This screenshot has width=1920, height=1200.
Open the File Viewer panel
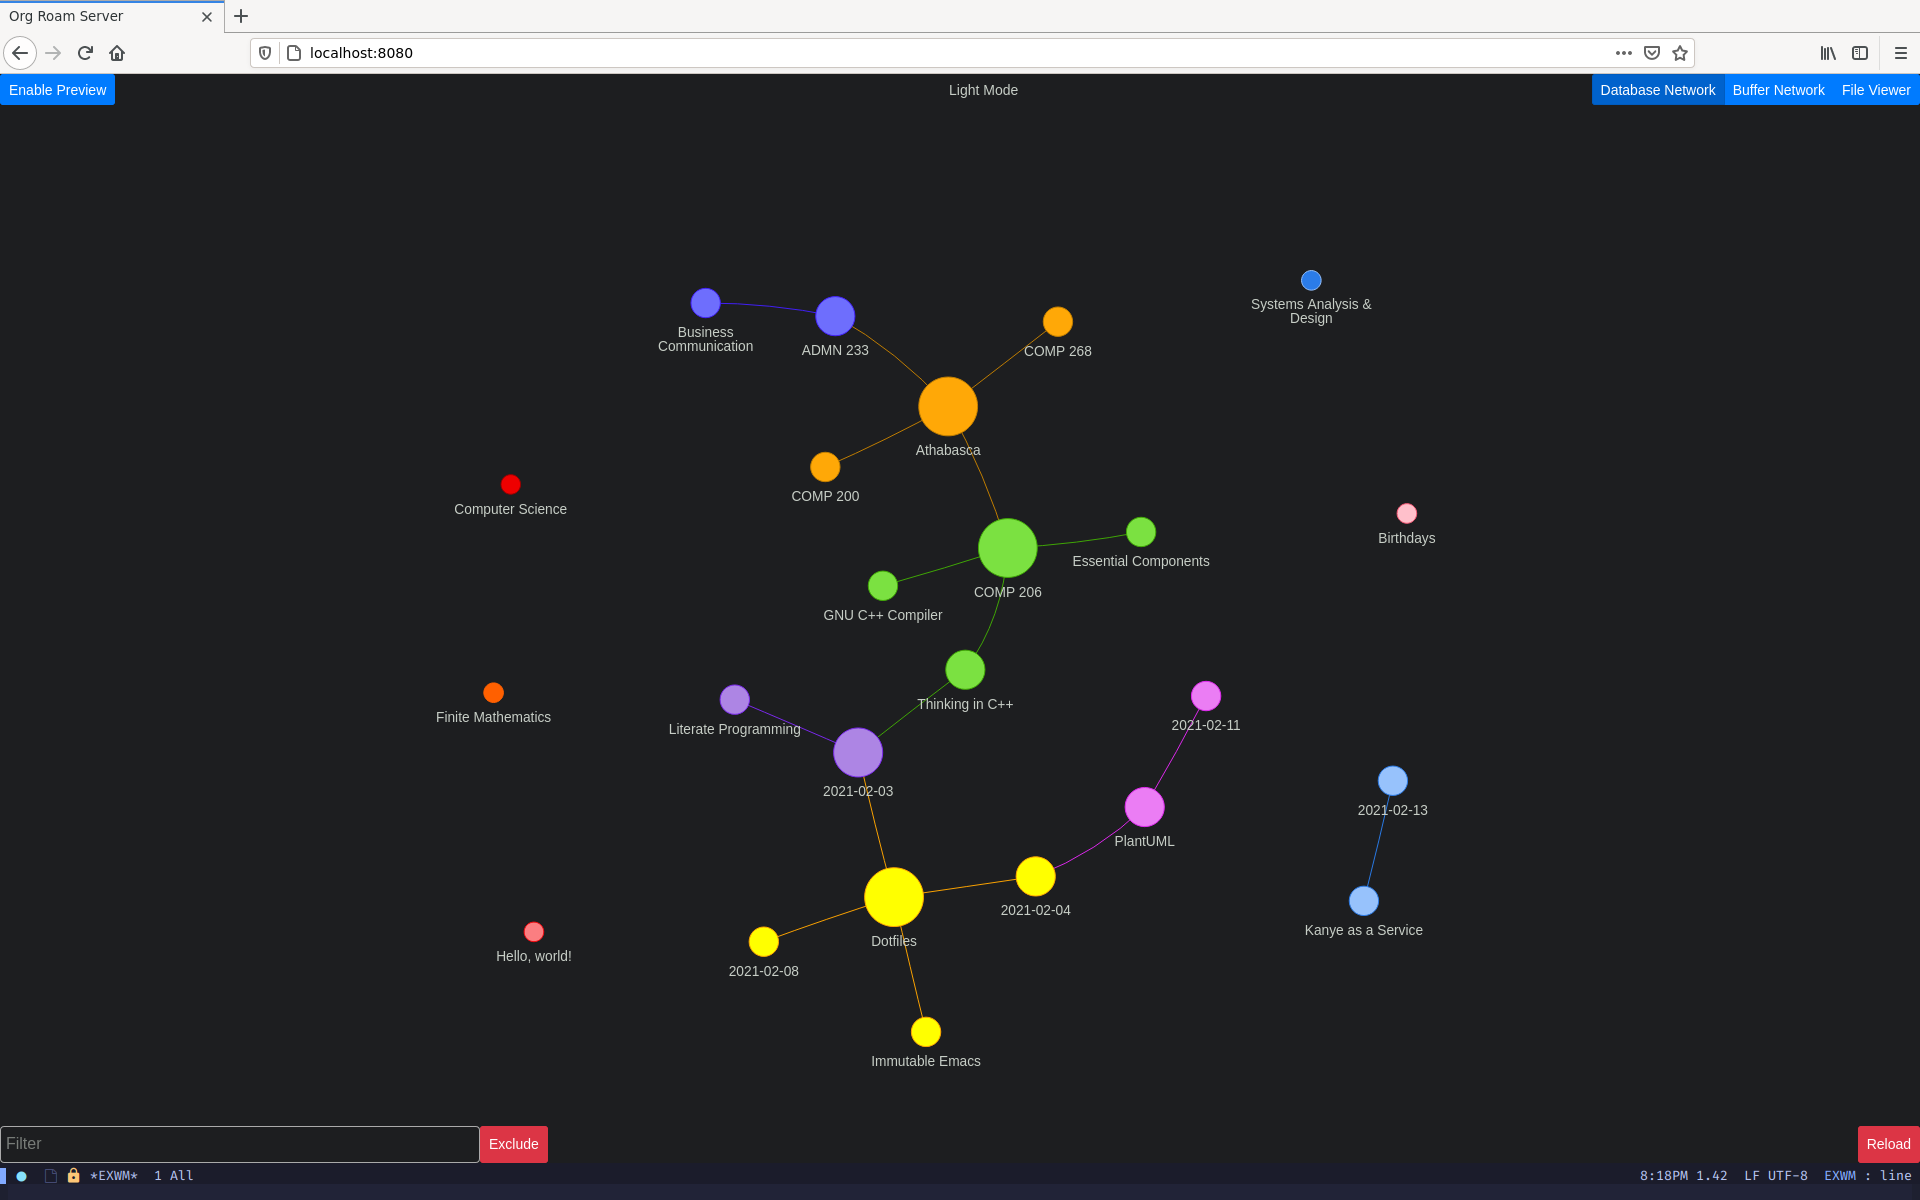(x=1876, y=90)
